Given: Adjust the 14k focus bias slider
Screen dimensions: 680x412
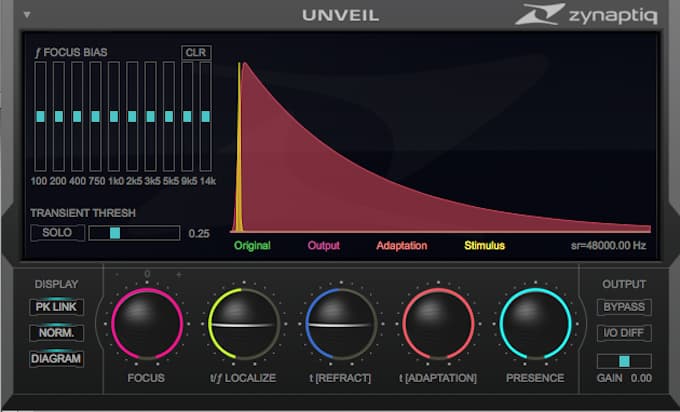Looking at the screenshot, I should [x=206, y=116].
